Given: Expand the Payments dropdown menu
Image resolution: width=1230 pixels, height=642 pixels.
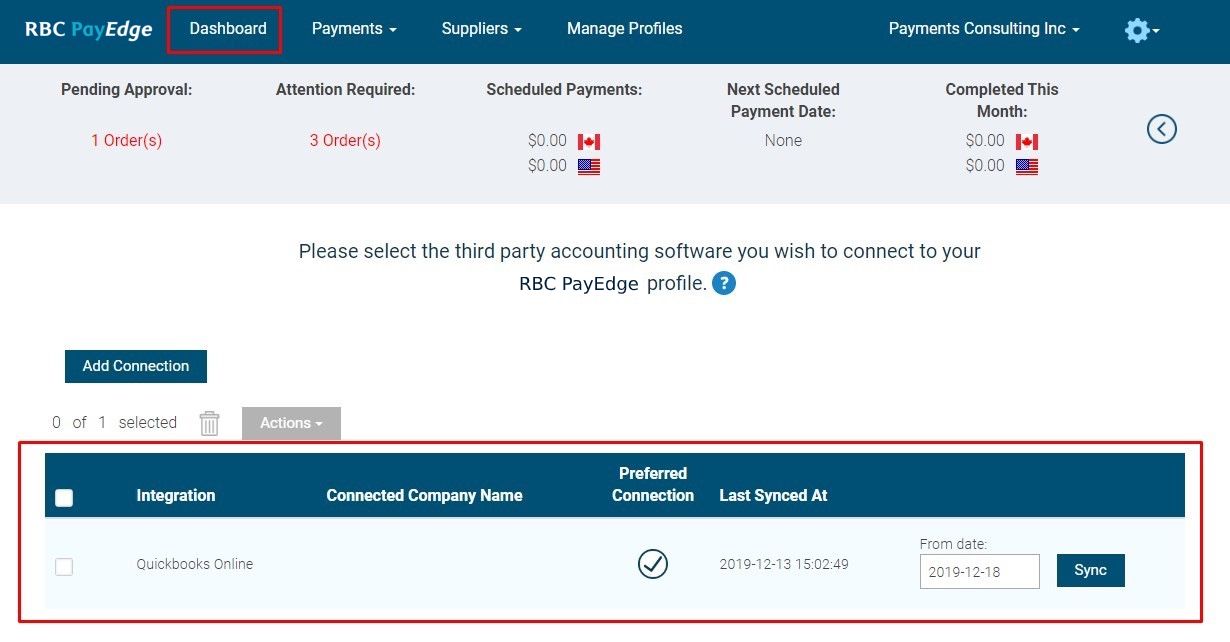Looking at the screenshot, I should (354, 29).
